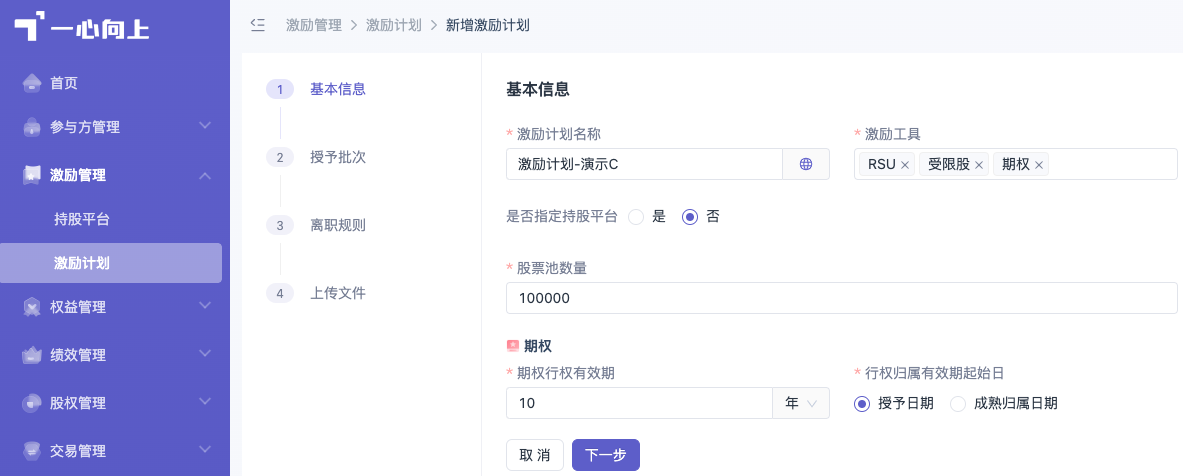This screenshot has height=476, width=1183.
Task: Click the 取消 button
Action: pos(535,455)
